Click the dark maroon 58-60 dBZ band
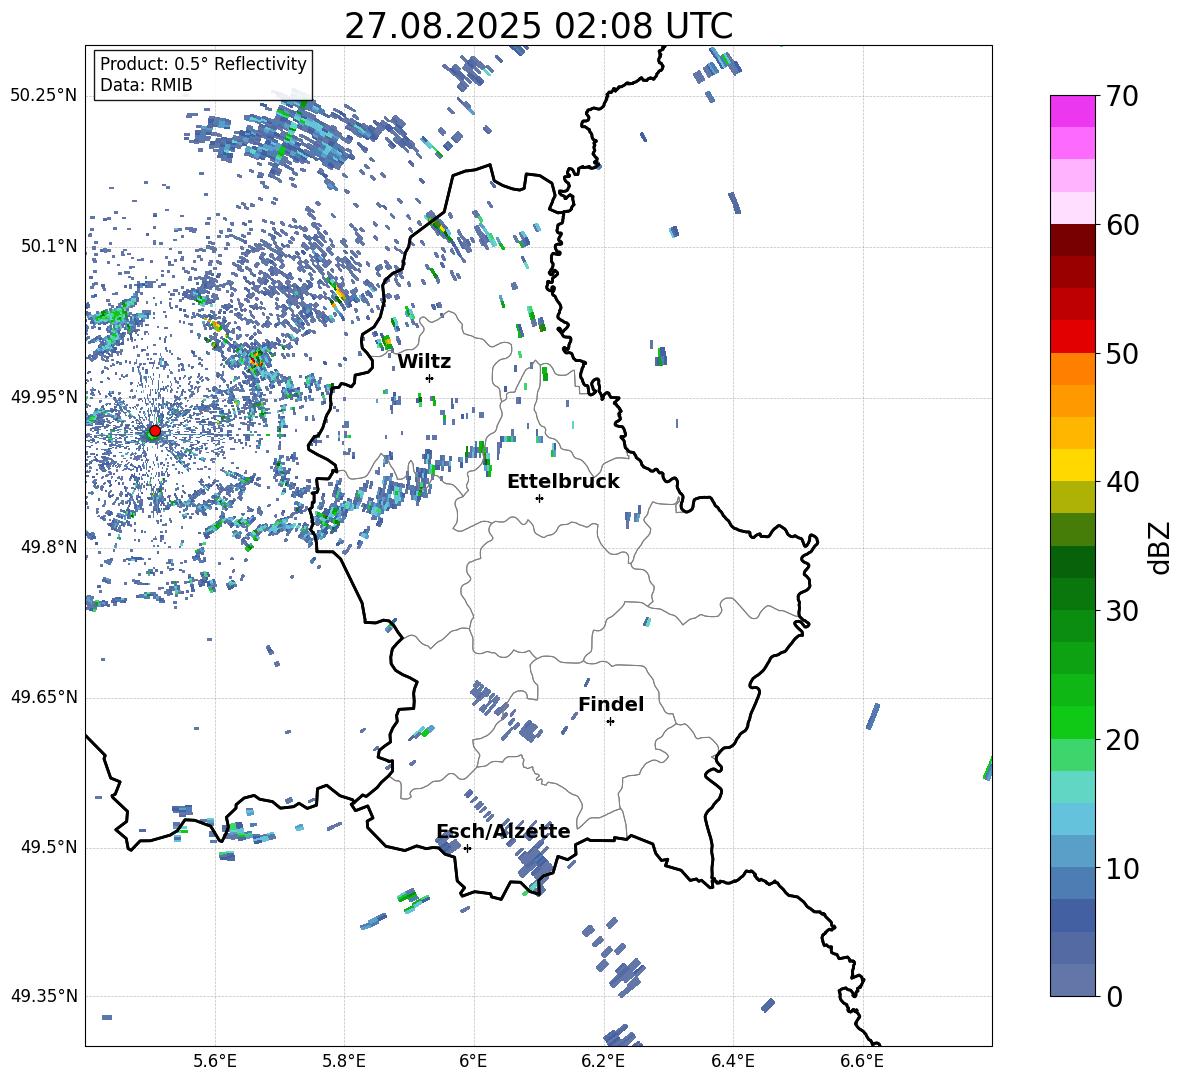This screenshot has height=1081, width=1184. (x=1072, y=241)
